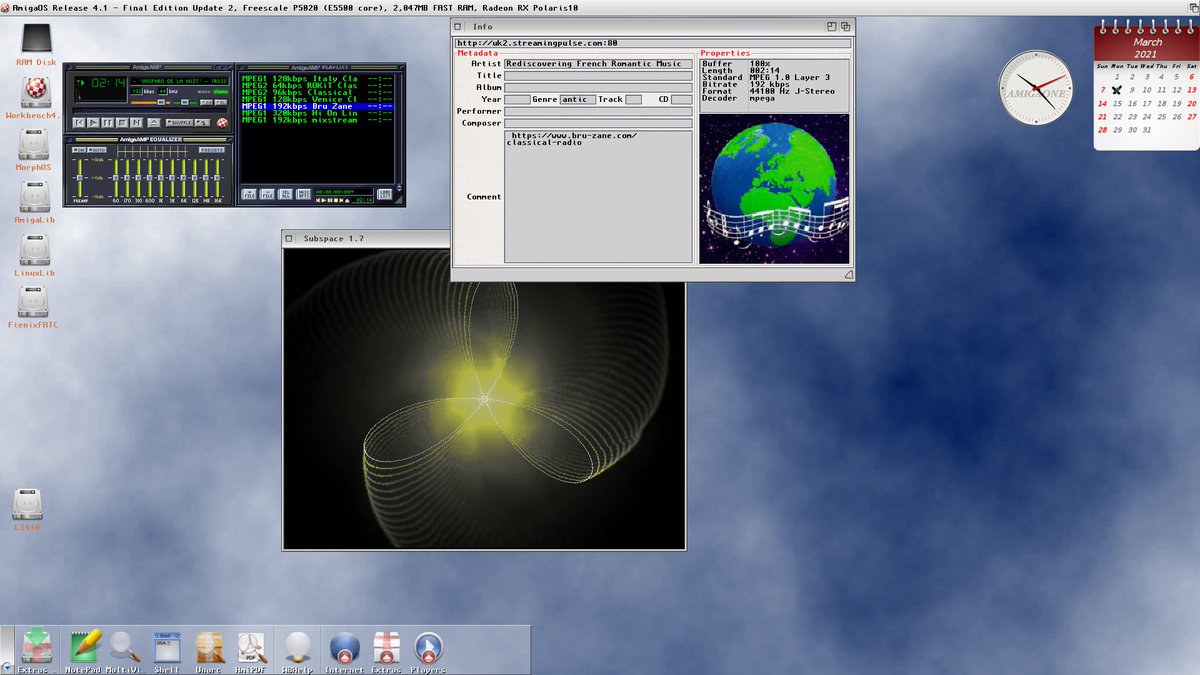Click the Album field in Info
Image resolution: width=1200 pixels, height=675 pixels.
pyautogui.click(x=598, y=88)
